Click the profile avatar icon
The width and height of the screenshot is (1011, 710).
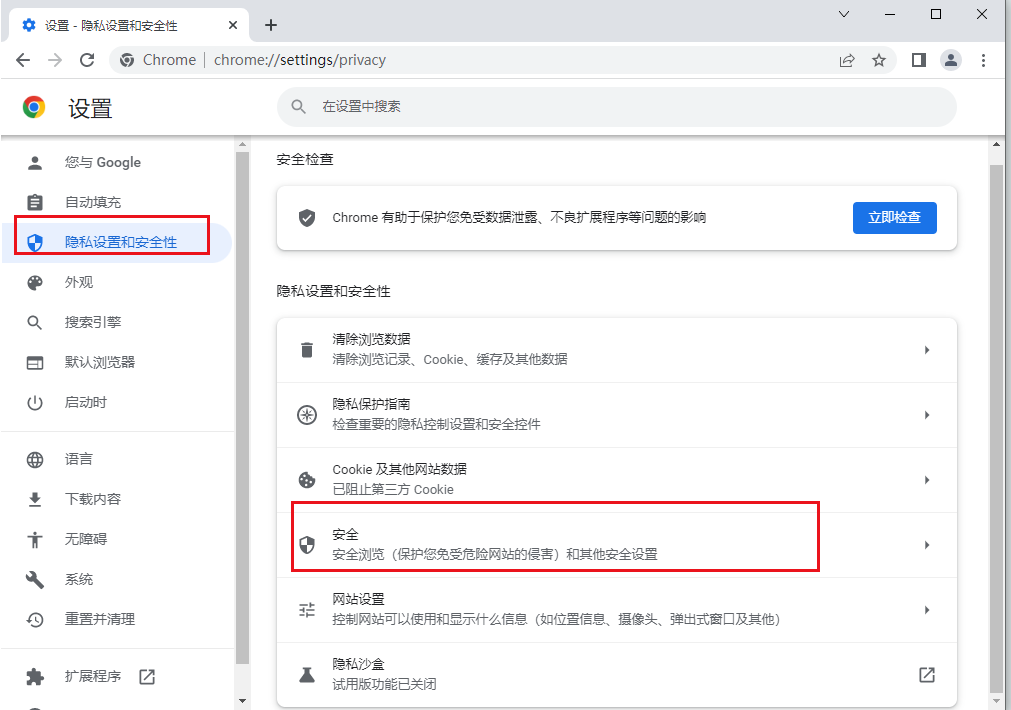pyautogui.click(x=951, y=60)
